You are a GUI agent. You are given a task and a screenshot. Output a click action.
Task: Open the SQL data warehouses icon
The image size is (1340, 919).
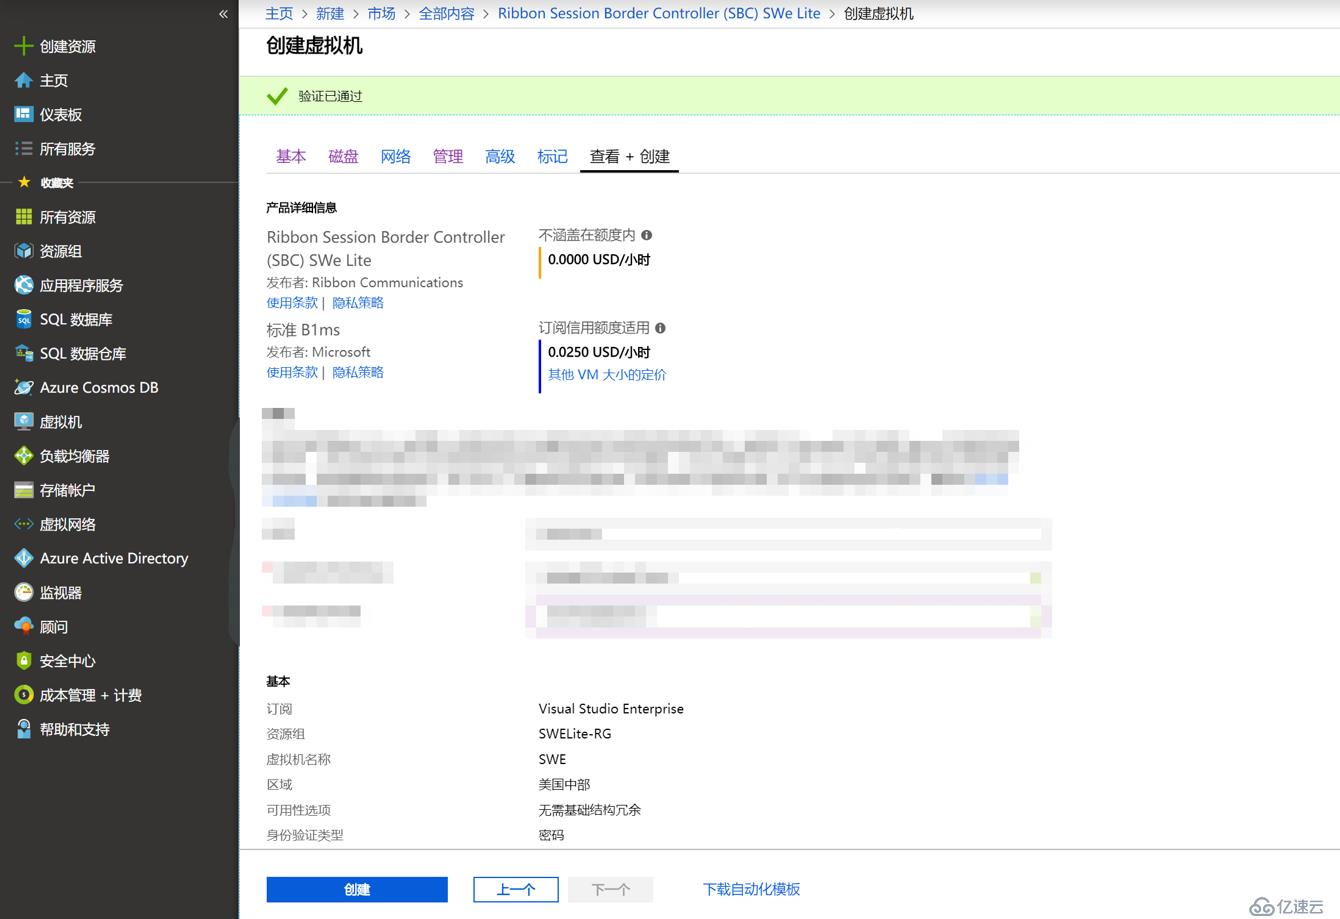click(23, 353)
